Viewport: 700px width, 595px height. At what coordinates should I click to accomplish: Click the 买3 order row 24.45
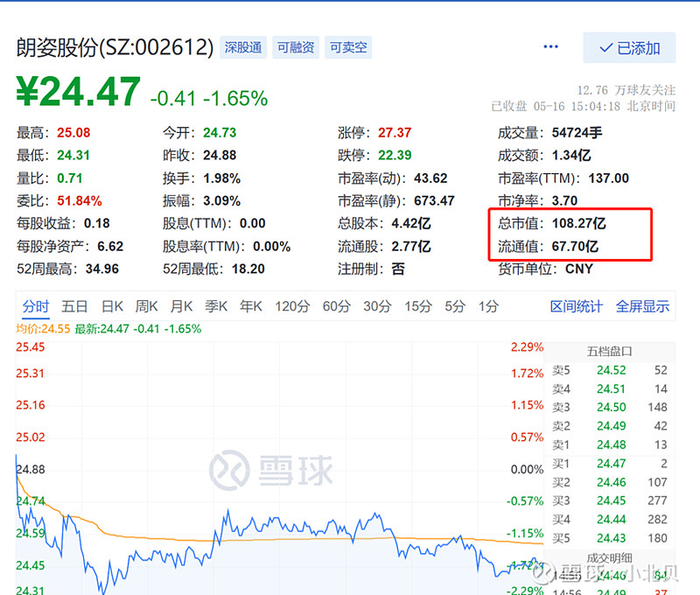(x=610, y=501)
